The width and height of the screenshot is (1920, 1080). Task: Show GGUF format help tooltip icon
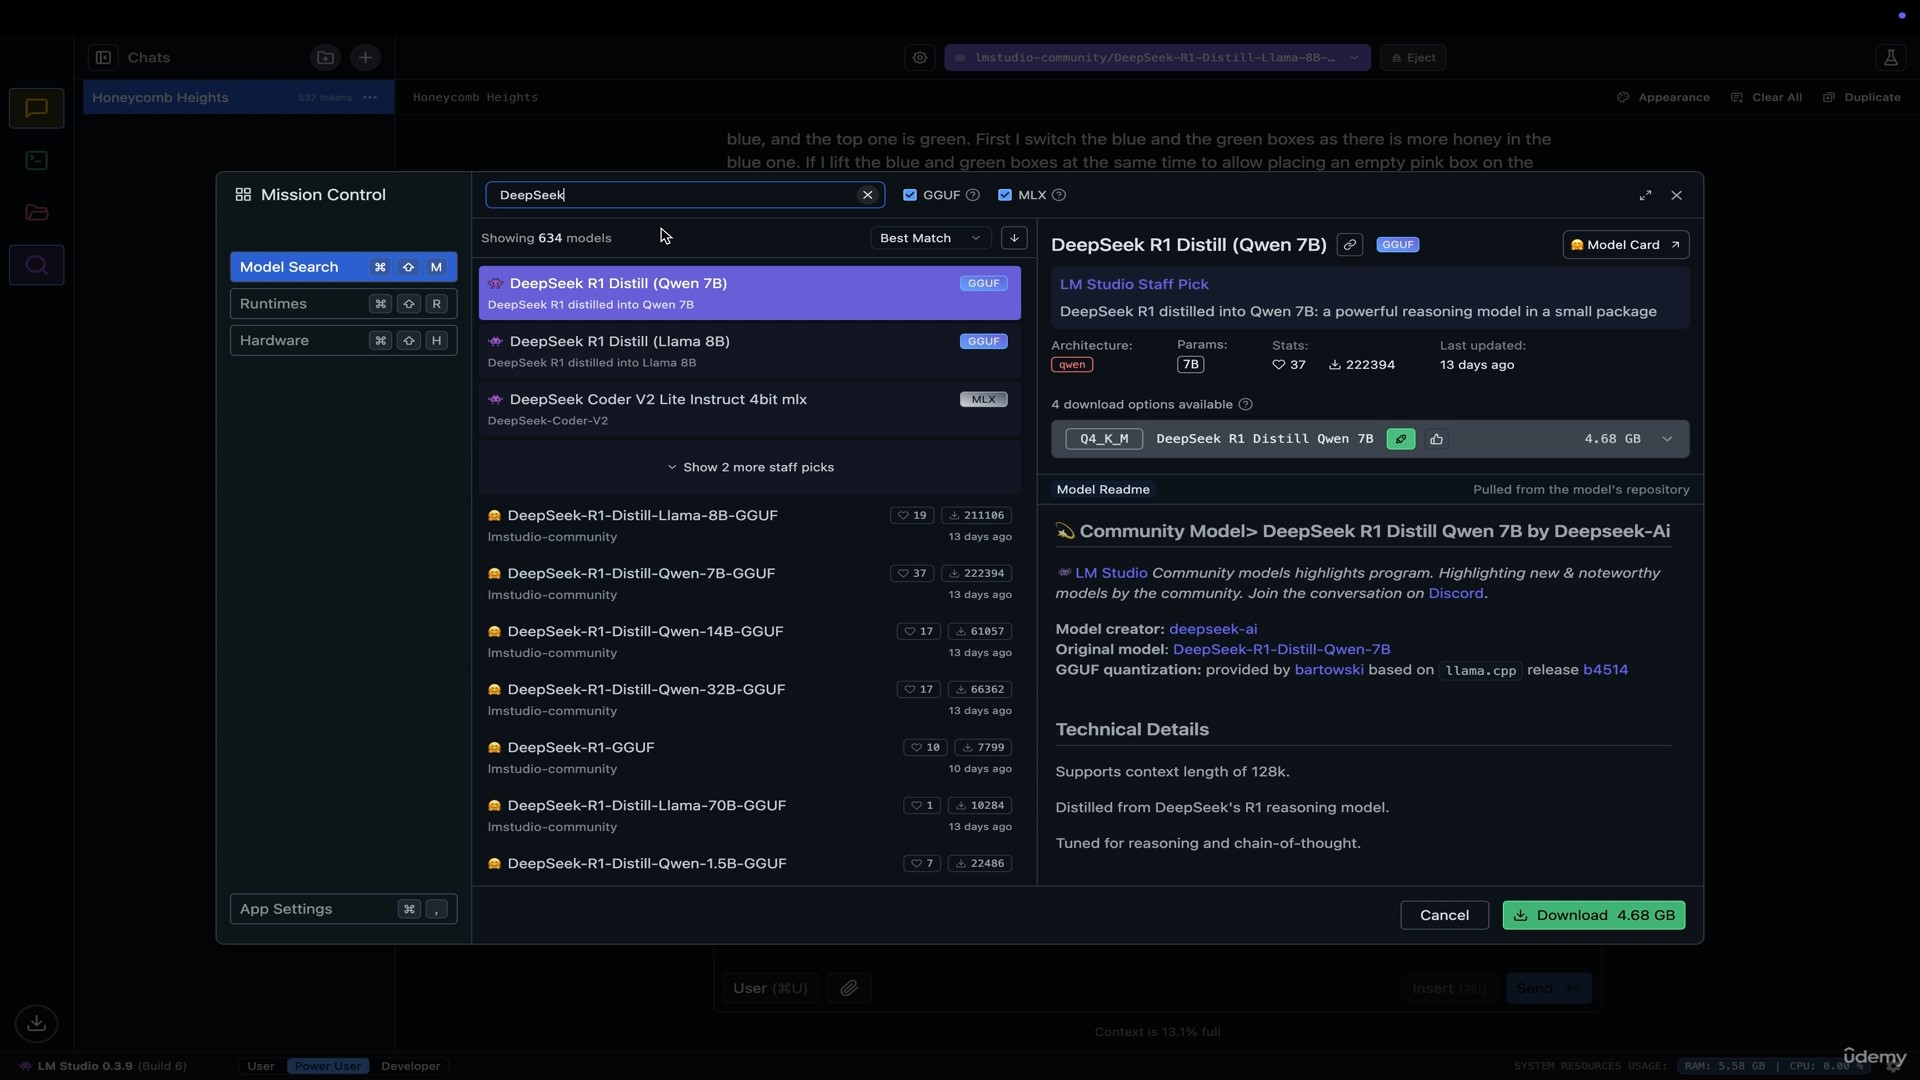(x=973, y=195)
